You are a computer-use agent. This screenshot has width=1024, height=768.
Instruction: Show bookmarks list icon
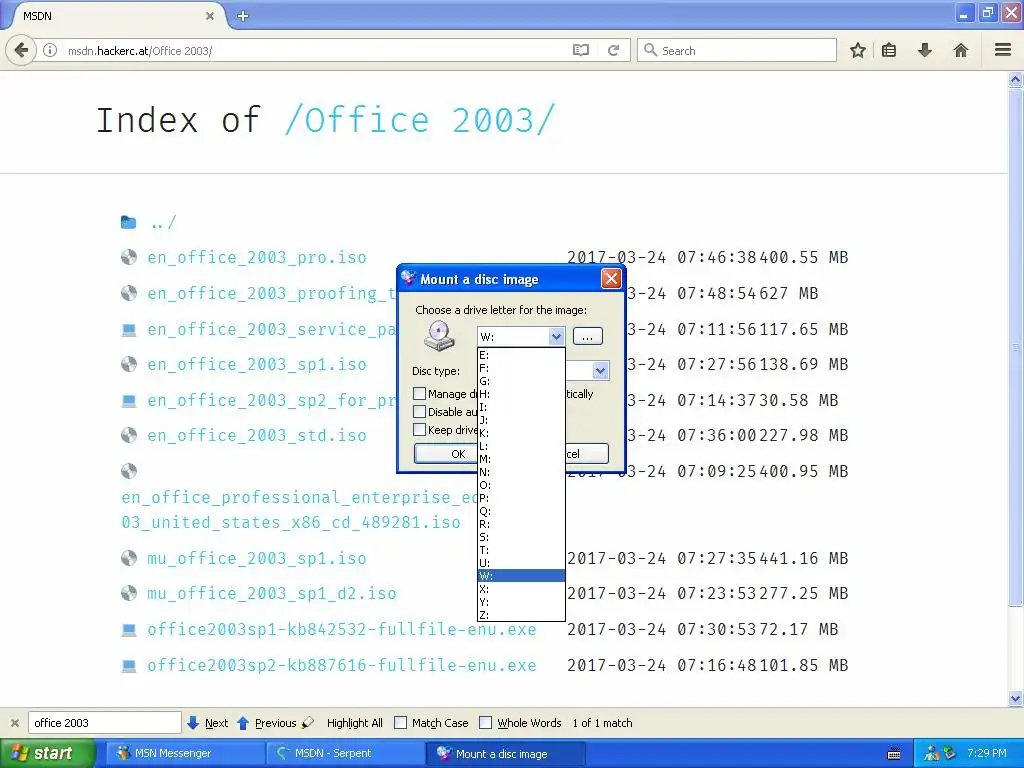click(889, 50)
